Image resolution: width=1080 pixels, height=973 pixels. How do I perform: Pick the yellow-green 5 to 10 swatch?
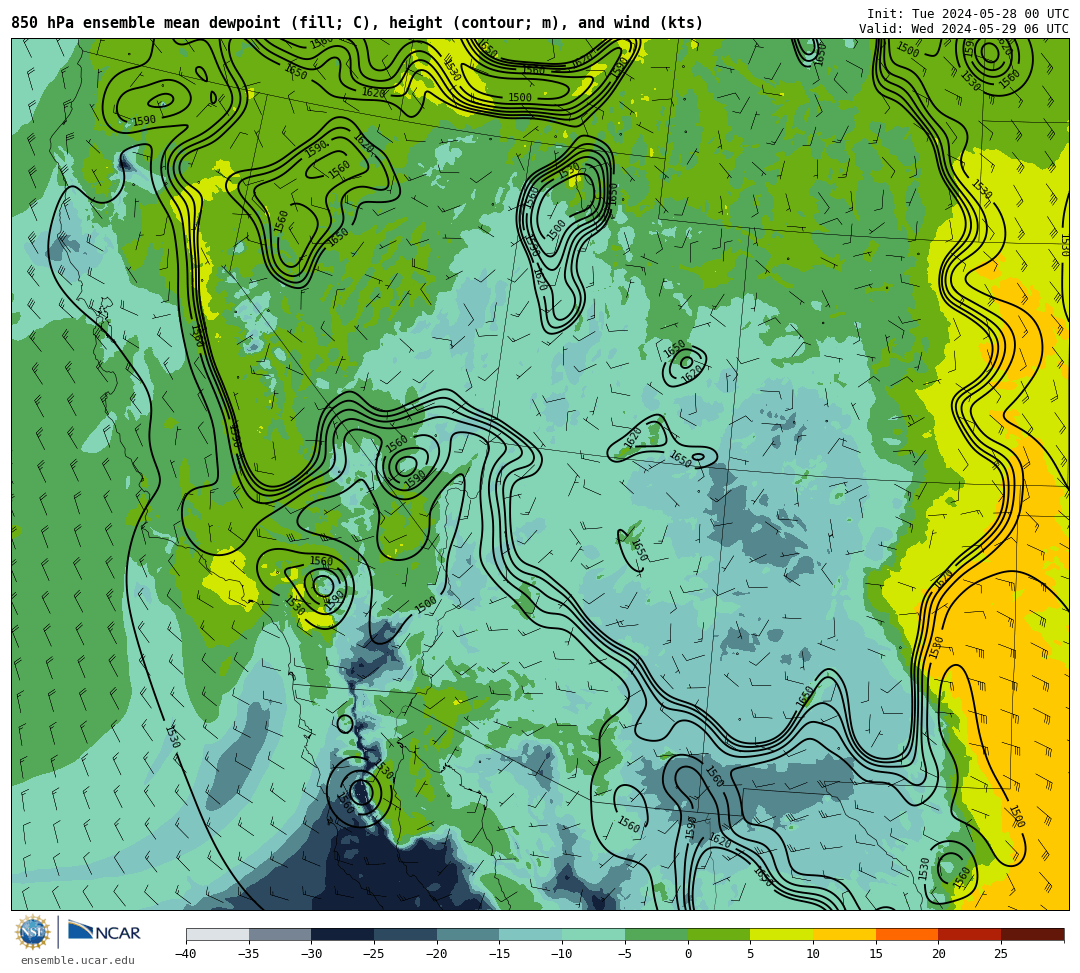coord(781,934)
